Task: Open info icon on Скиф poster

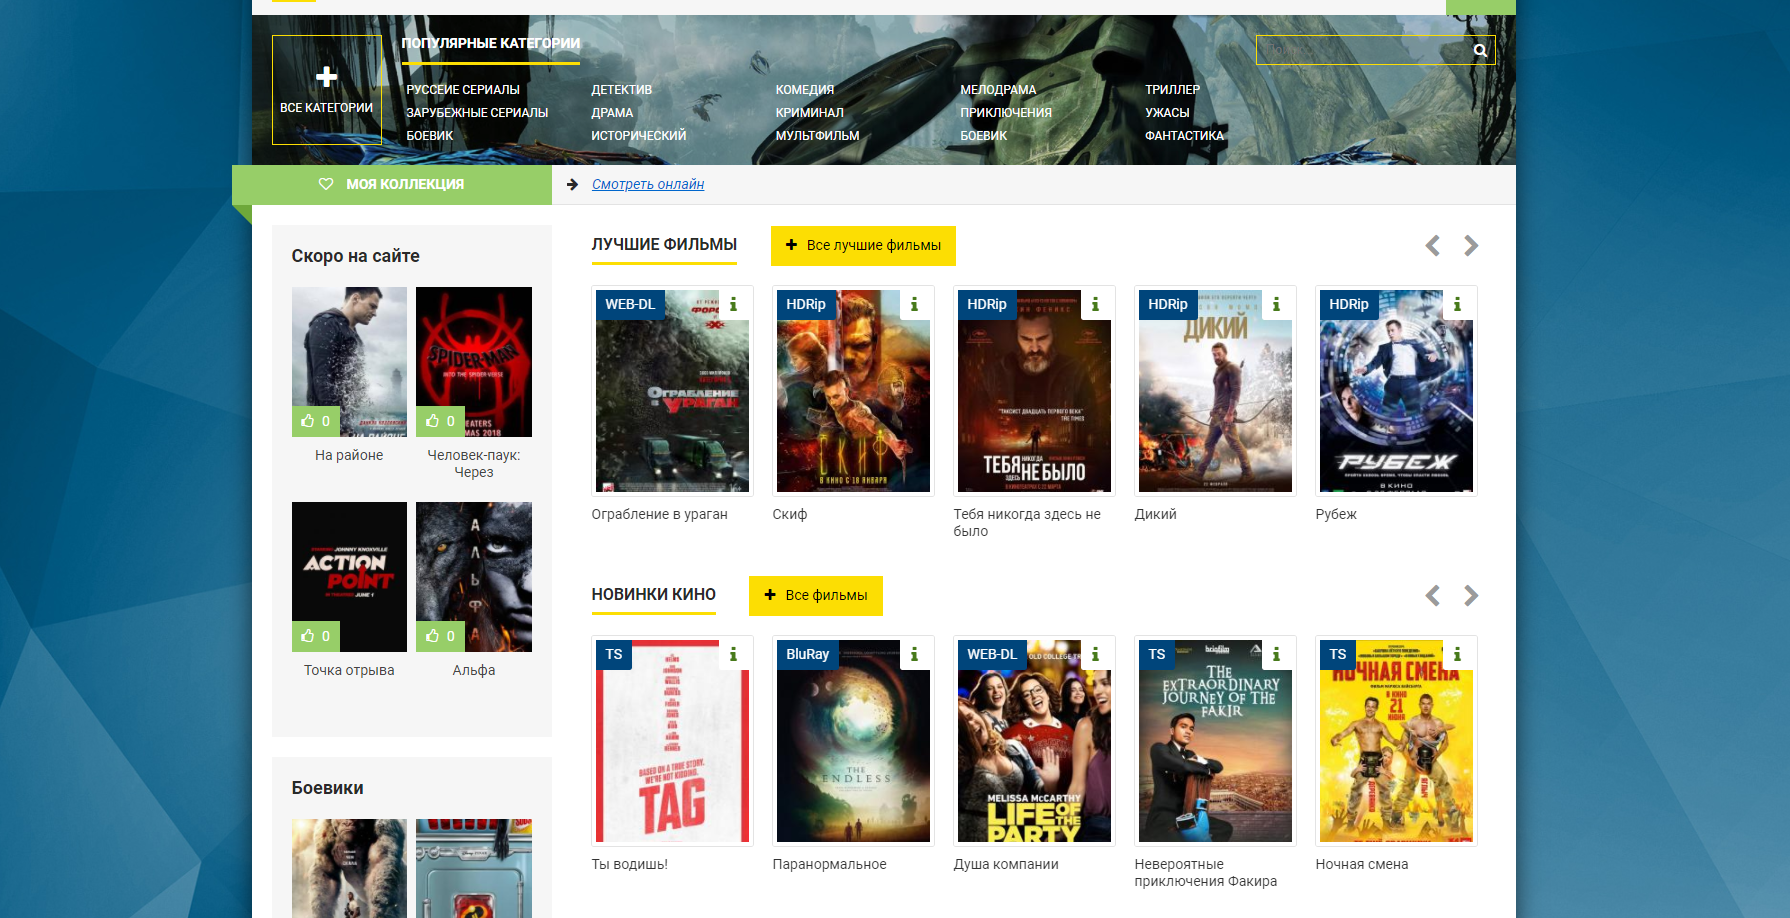Action: (914, 304)
